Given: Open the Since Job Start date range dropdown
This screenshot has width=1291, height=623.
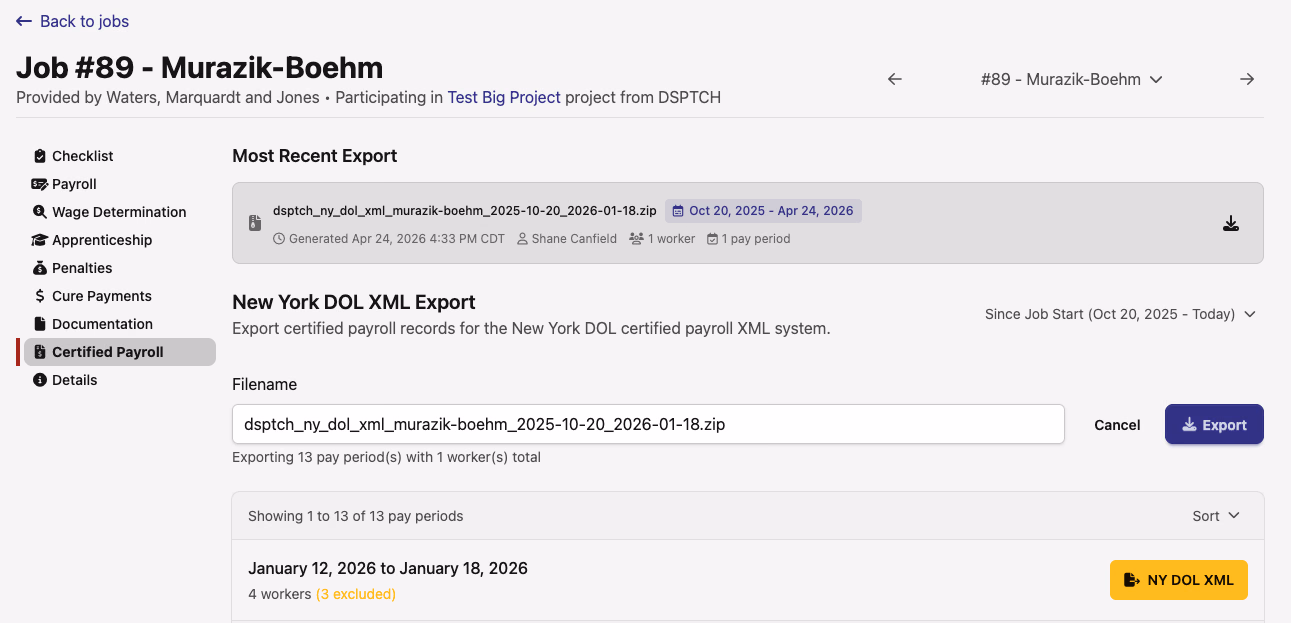Looking at the screenshot, I should (1120, 314).
